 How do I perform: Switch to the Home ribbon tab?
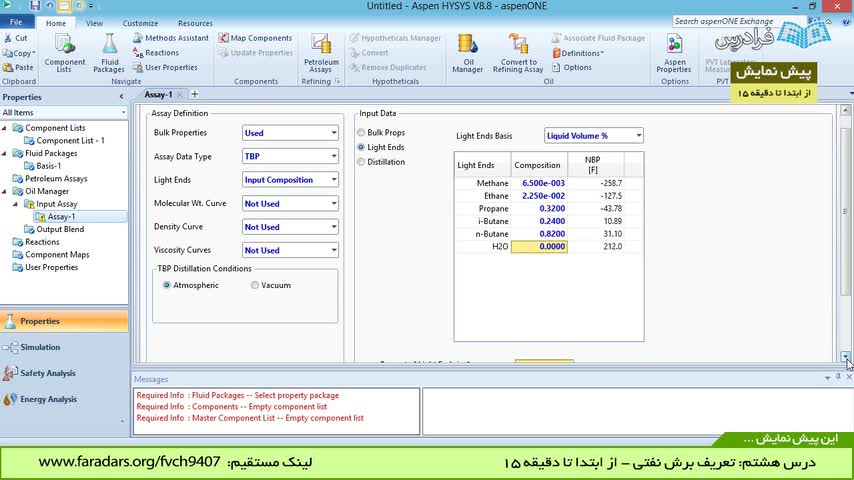coord(56,23)
